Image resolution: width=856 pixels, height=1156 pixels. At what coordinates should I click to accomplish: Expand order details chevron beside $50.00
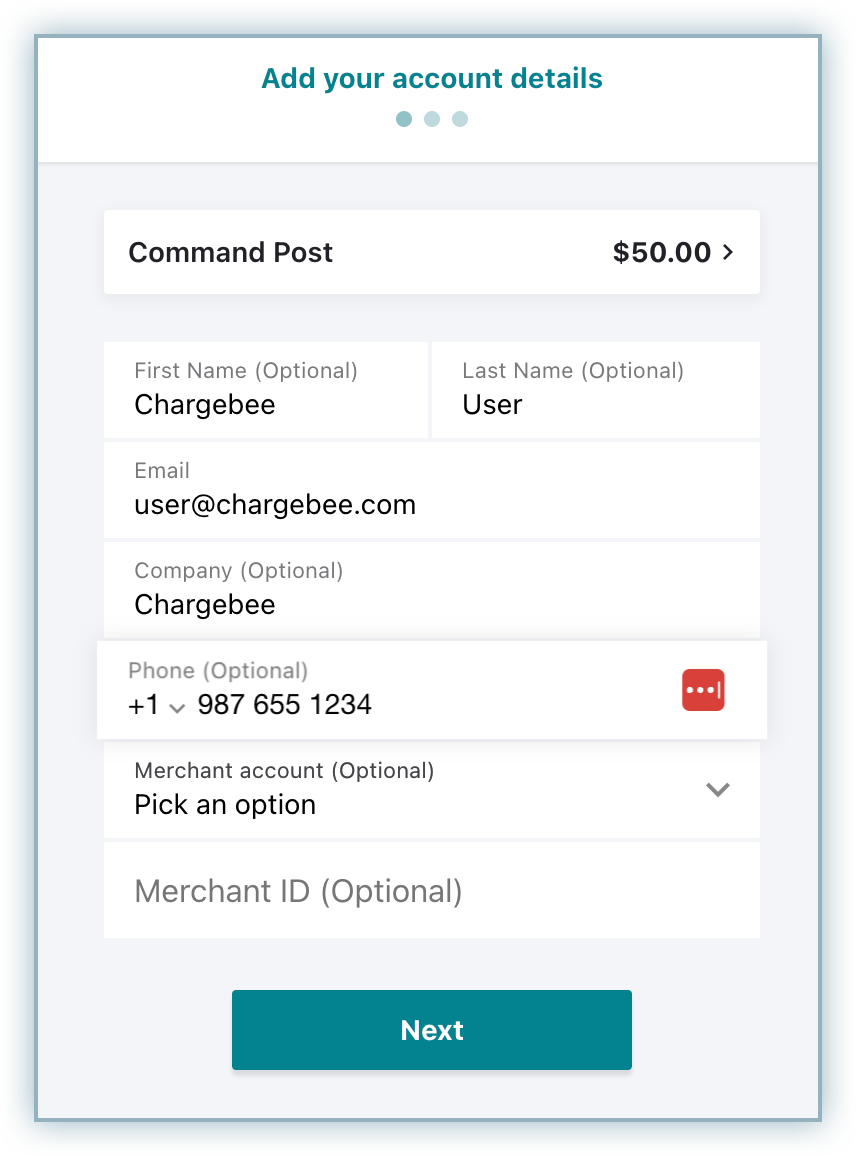728,252
